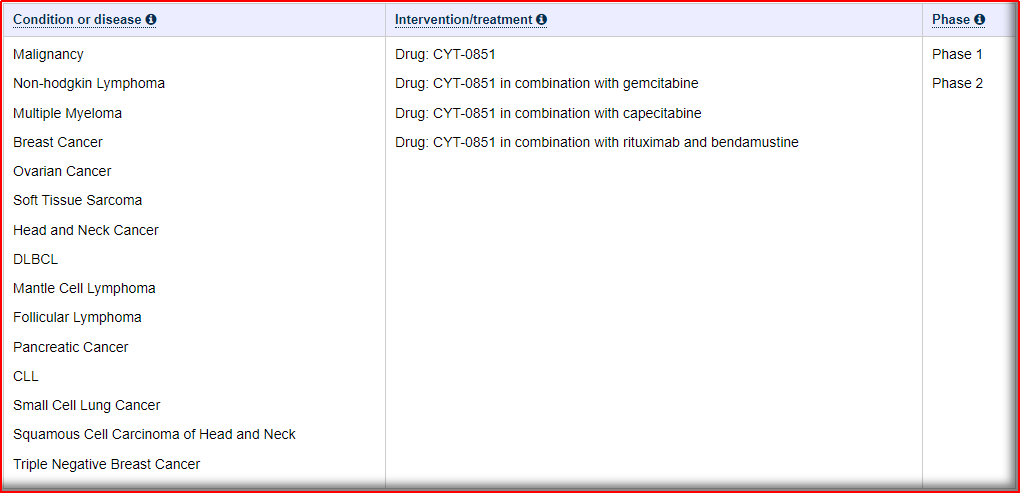Image resolution: width=1021 pixels, height=494 pixels.
Task: Click info icon beside Intervention/treatment
Action: [x=542, y=19]
